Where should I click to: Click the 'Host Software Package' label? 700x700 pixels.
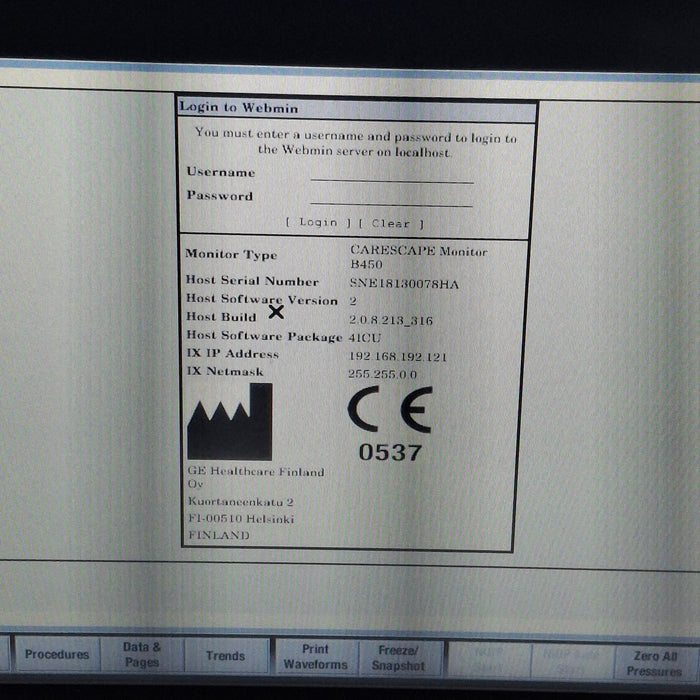(264, 336)
